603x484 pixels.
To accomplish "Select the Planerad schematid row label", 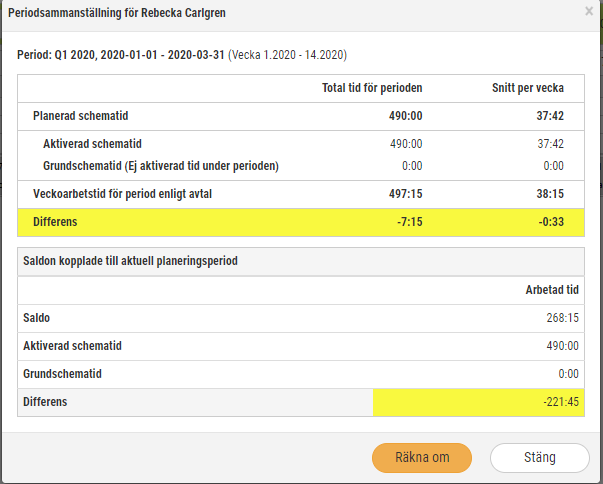I will [x=80, y=116].
